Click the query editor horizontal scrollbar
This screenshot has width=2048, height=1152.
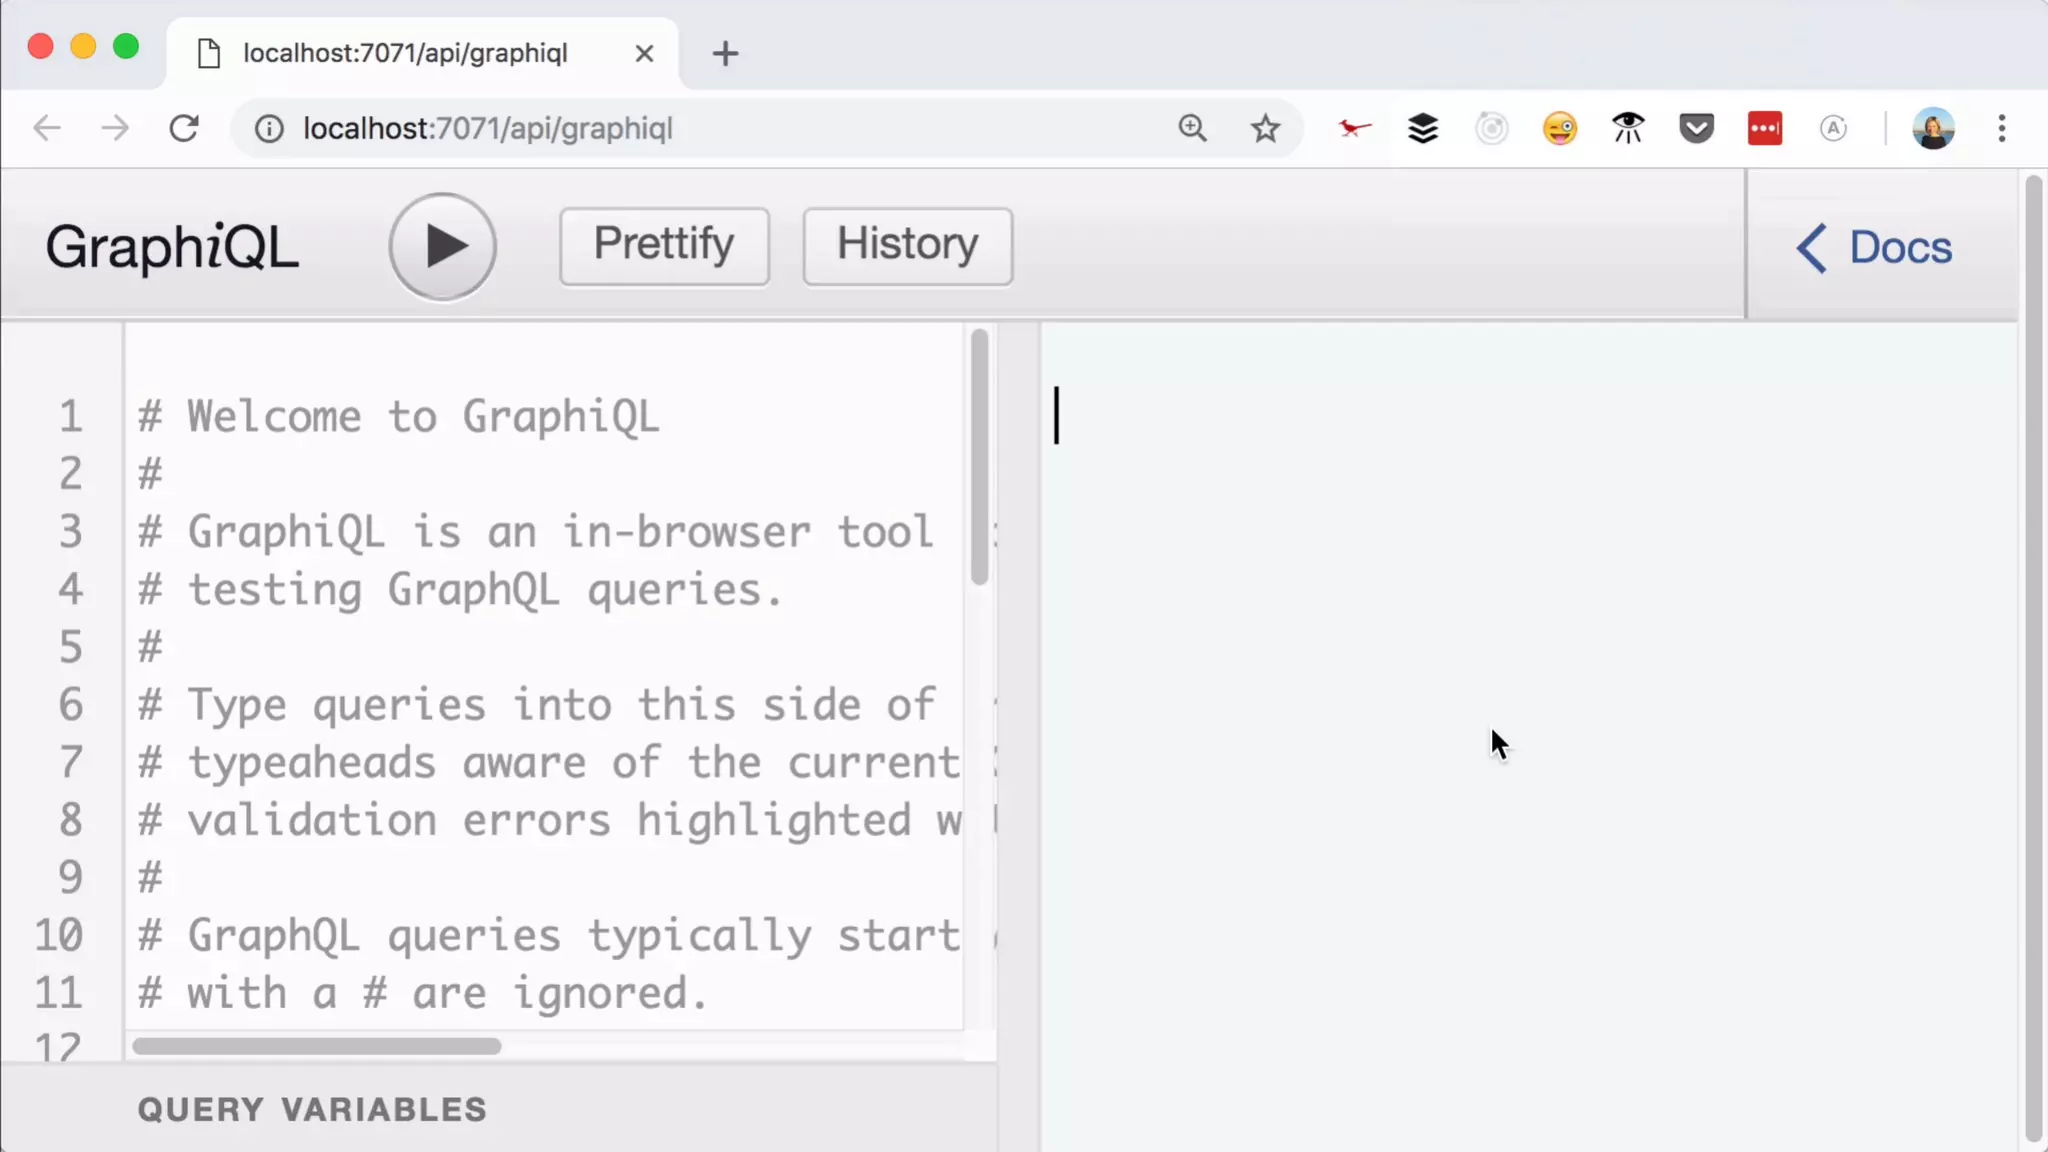(316, 1046)
